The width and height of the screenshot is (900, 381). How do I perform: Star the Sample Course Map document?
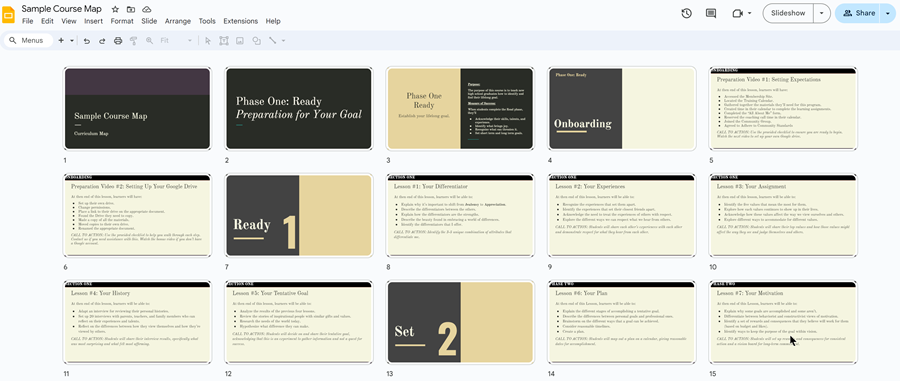[x=115, y=9]
